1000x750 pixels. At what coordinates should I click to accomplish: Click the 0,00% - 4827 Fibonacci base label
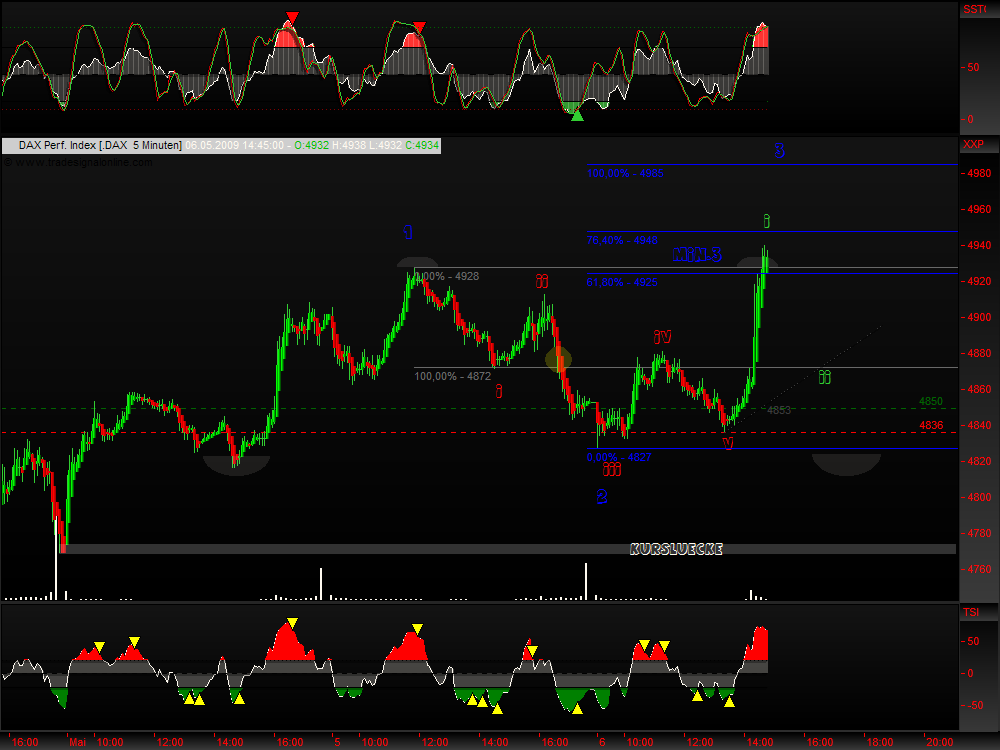pos(618,457)
